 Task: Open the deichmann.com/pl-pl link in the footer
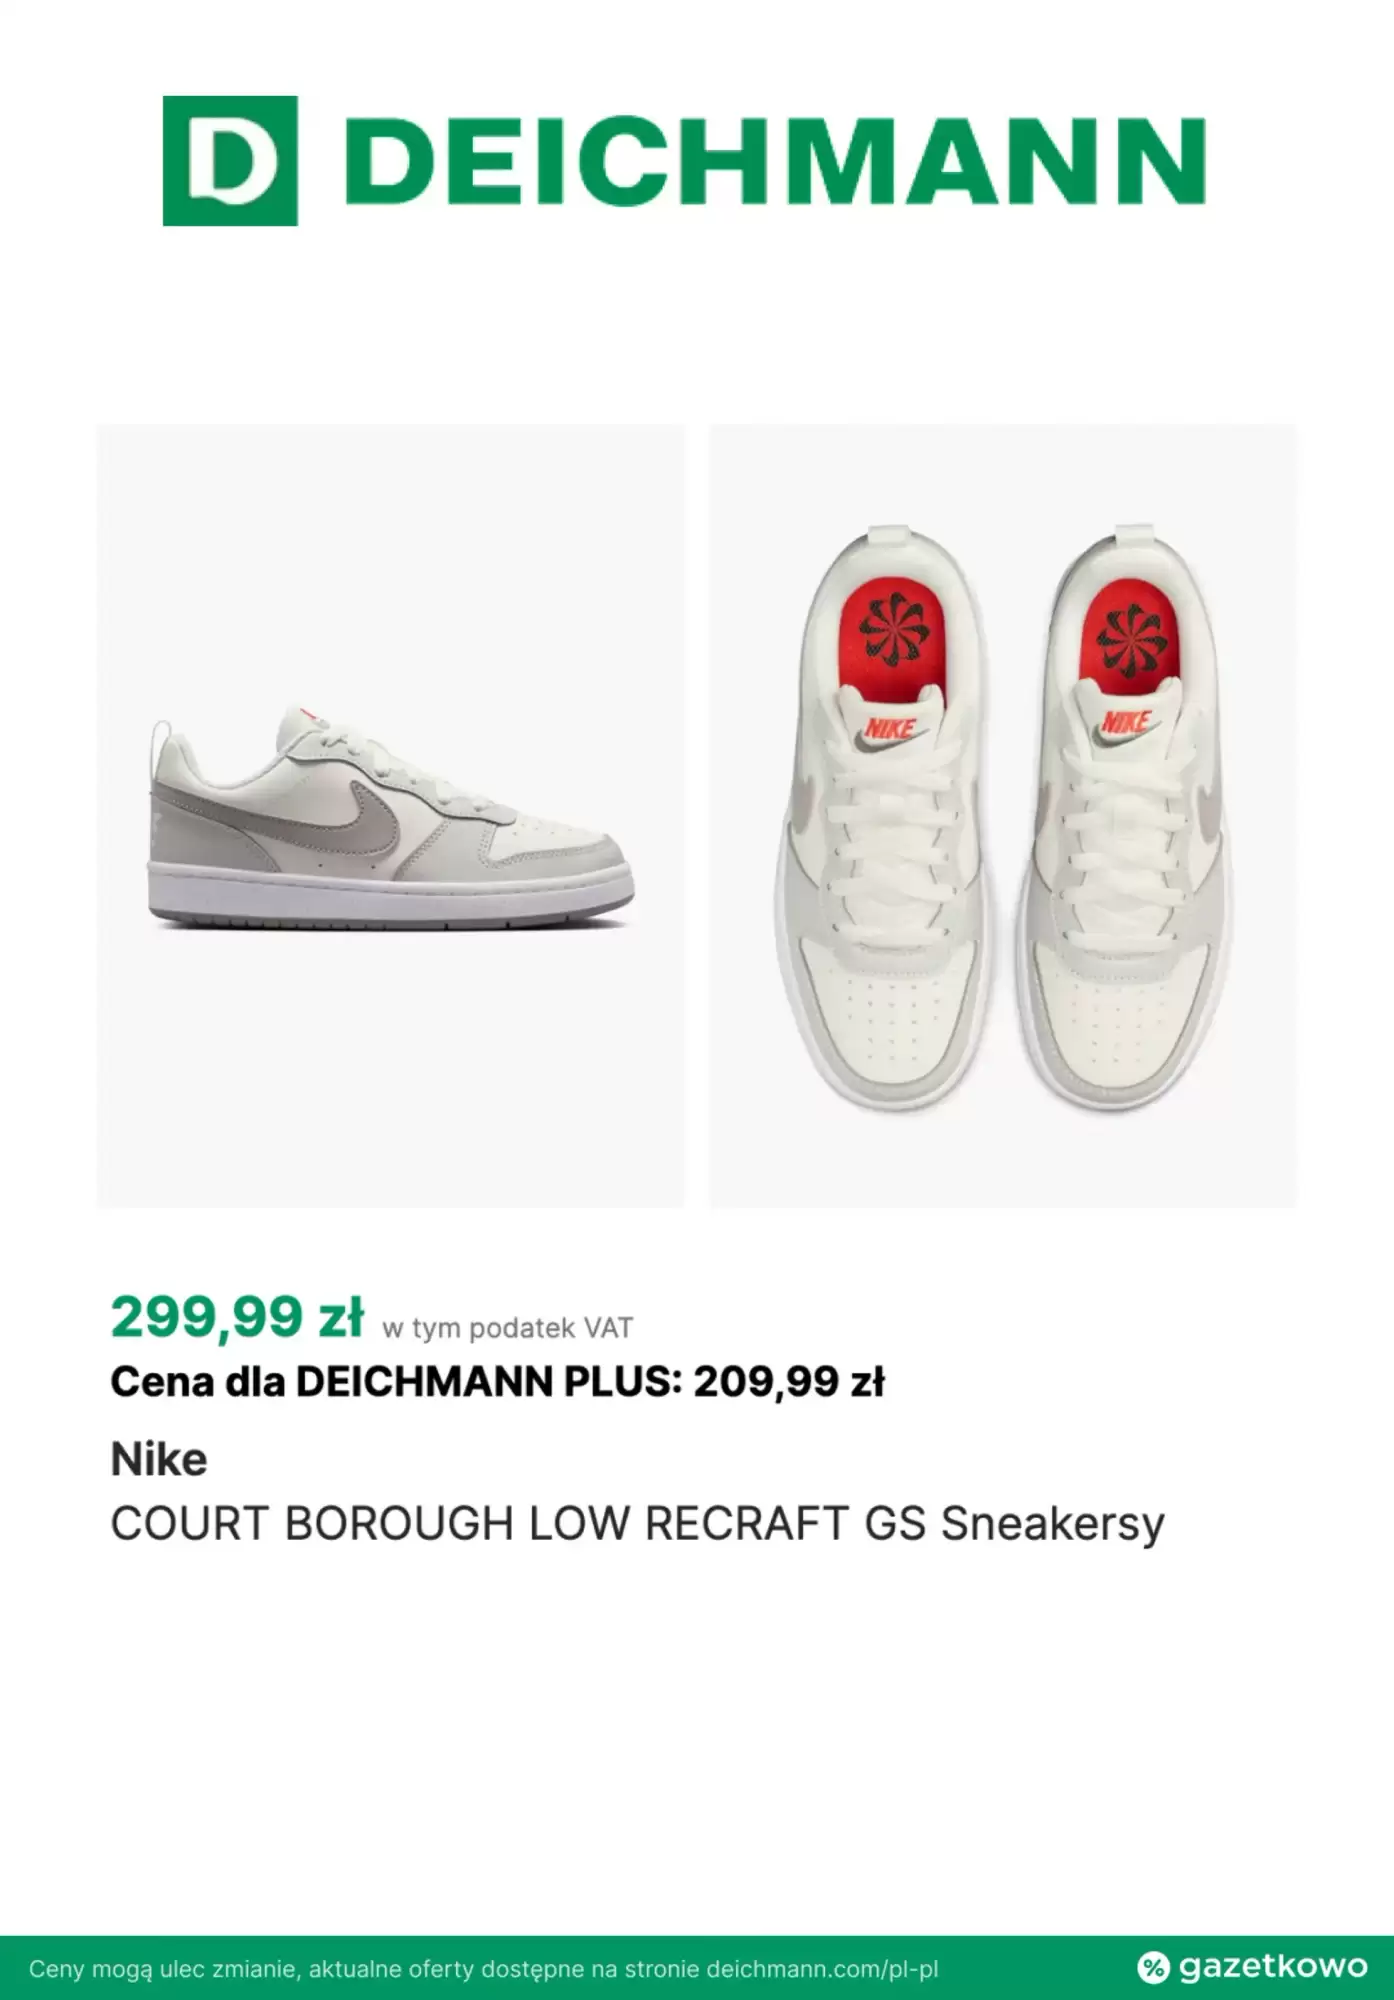point(822,1969)
